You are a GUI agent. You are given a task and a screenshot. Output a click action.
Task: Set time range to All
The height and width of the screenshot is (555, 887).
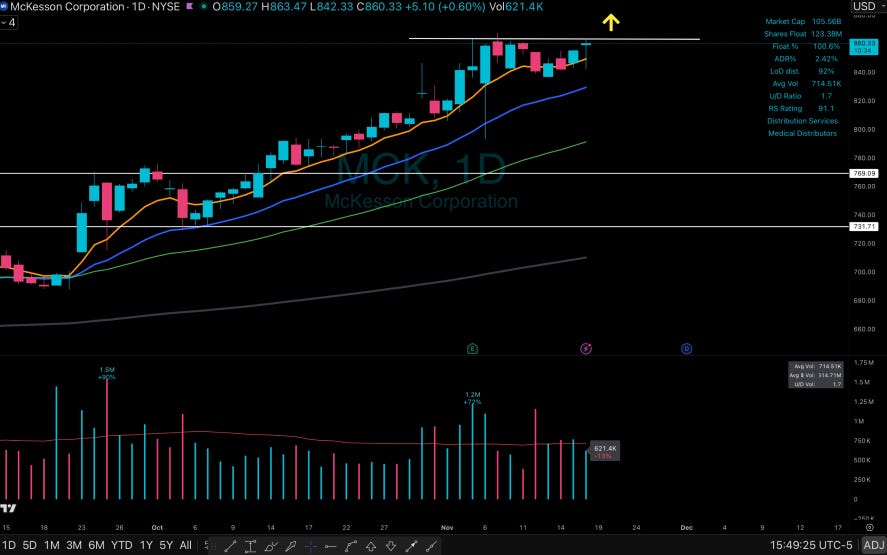pos(186,545)
